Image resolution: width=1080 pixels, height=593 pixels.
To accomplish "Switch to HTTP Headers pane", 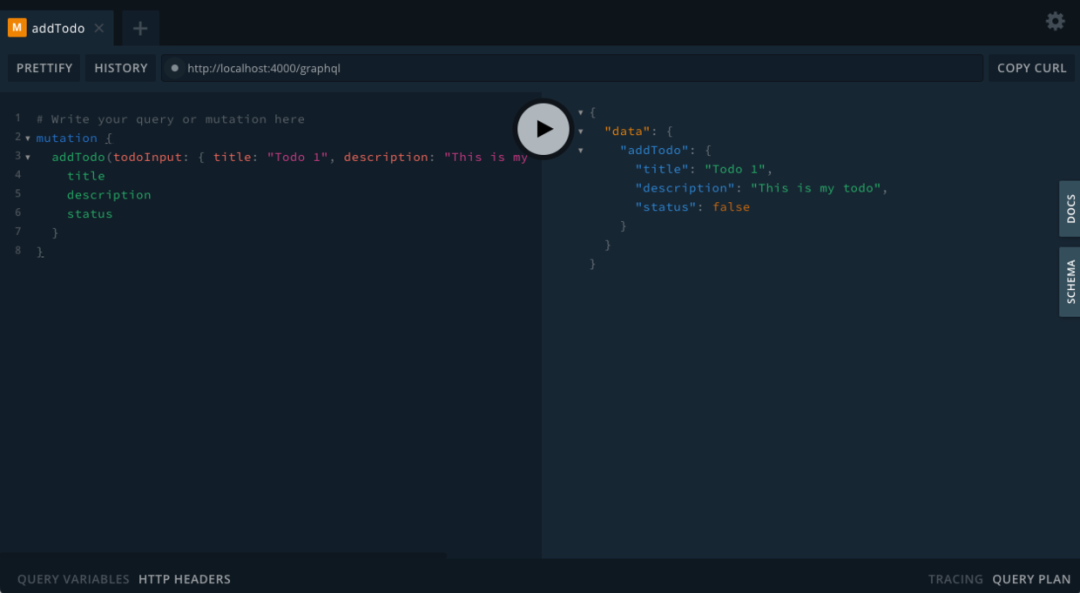I will pyautogui.click(x=185, y=579).
